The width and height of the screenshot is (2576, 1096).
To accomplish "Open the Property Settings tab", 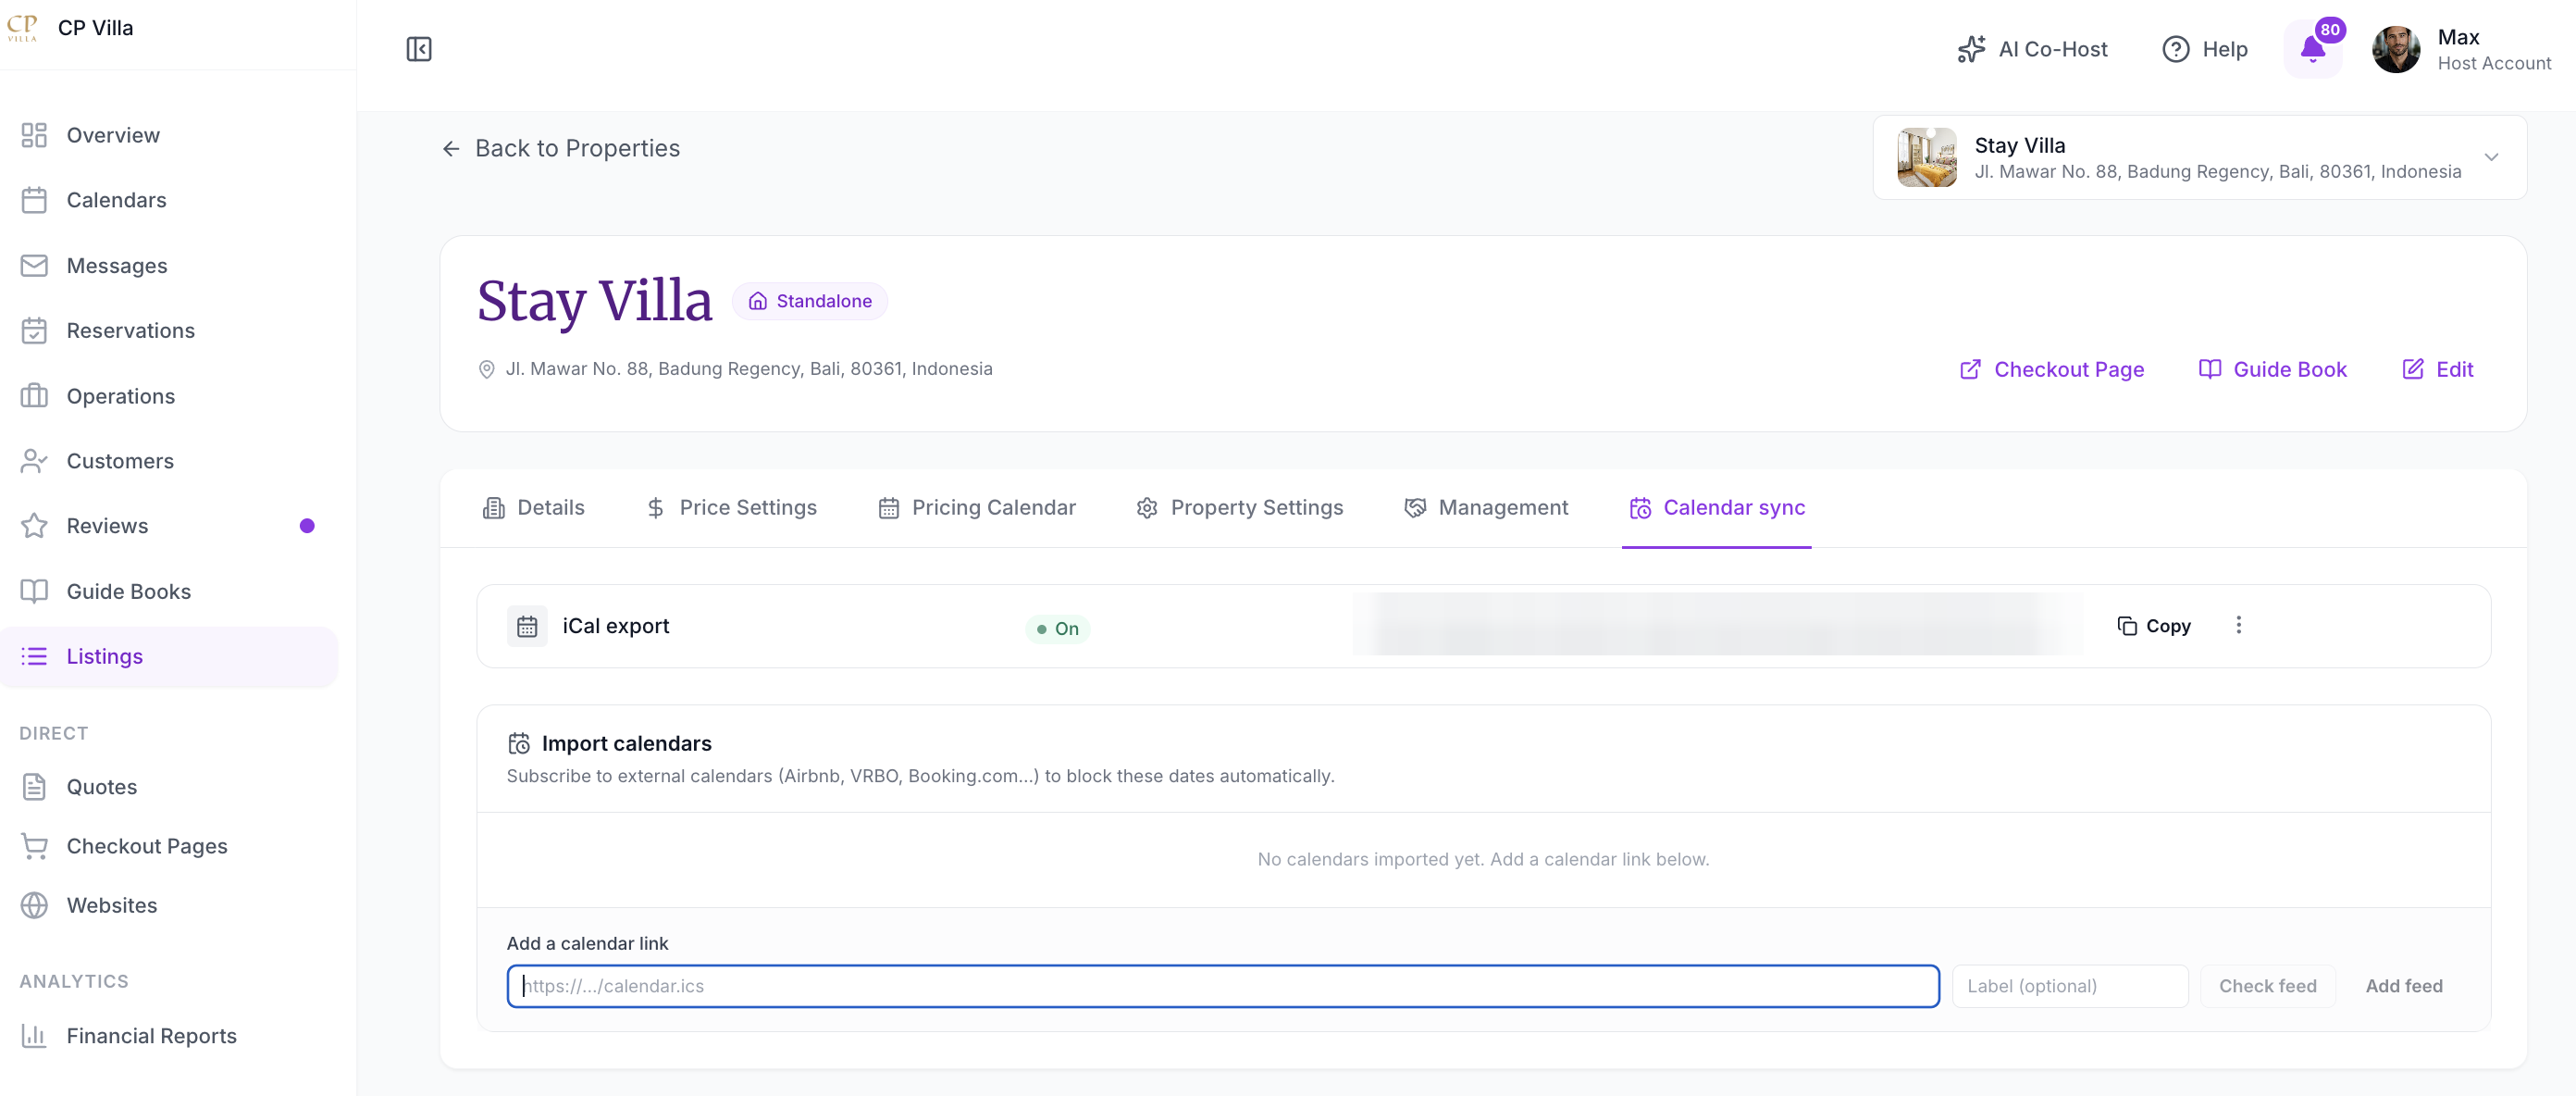I will [x=1239, y=508].
